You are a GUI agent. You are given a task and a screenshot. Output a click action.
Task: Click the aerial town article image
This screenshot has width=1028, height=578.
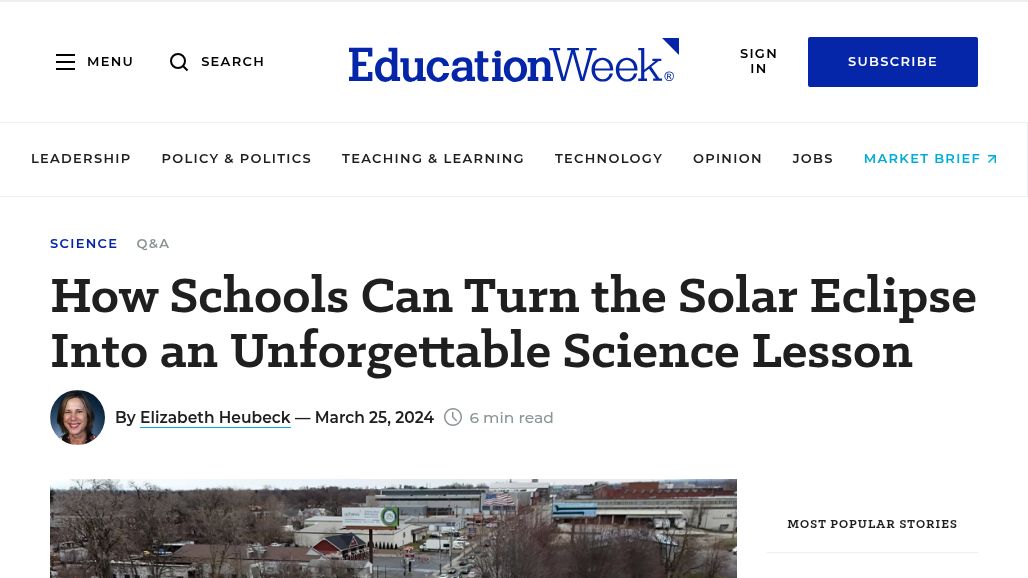[393, 528]
